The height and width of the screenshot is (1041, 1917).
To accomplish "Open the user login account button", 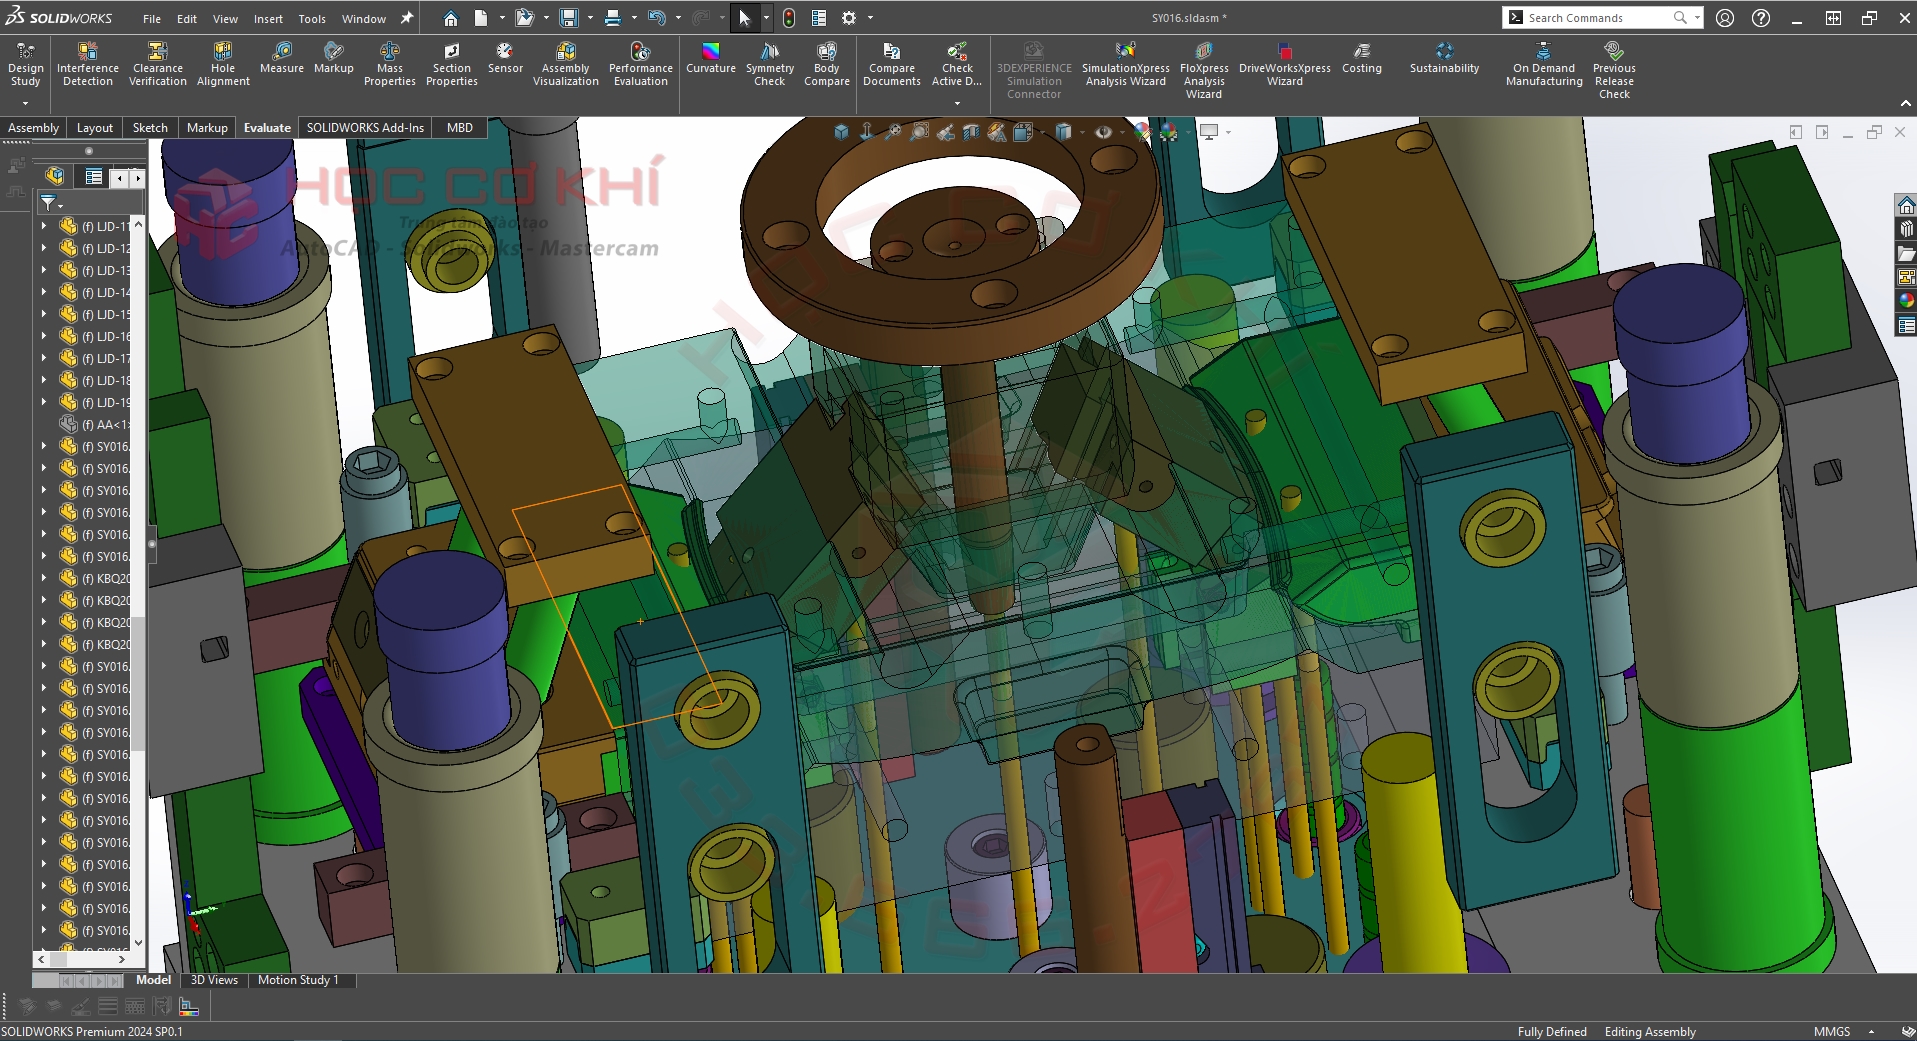I will tap(1725, 18).
